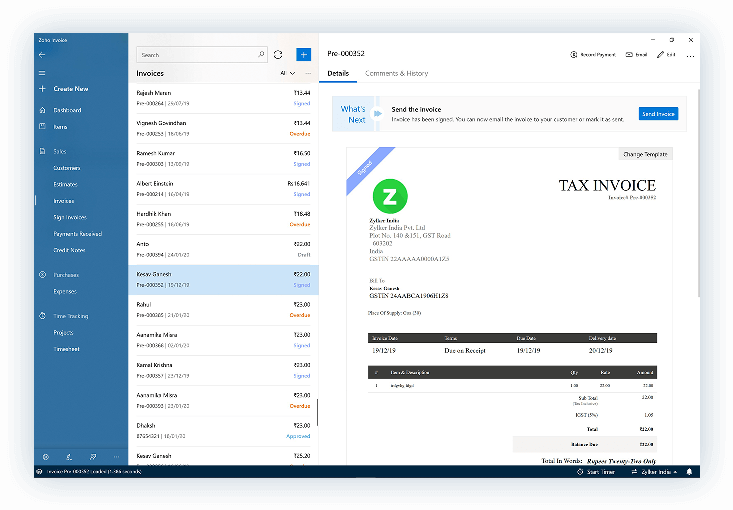Click the Change Template button
This screenshot has height=510, width=733.
[x=645, y=154]
